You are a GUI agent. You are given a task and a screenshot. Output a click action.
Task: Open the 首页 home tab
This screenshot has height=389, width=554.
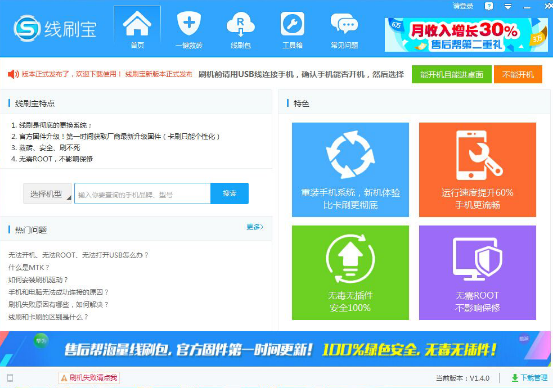point(137,30)
